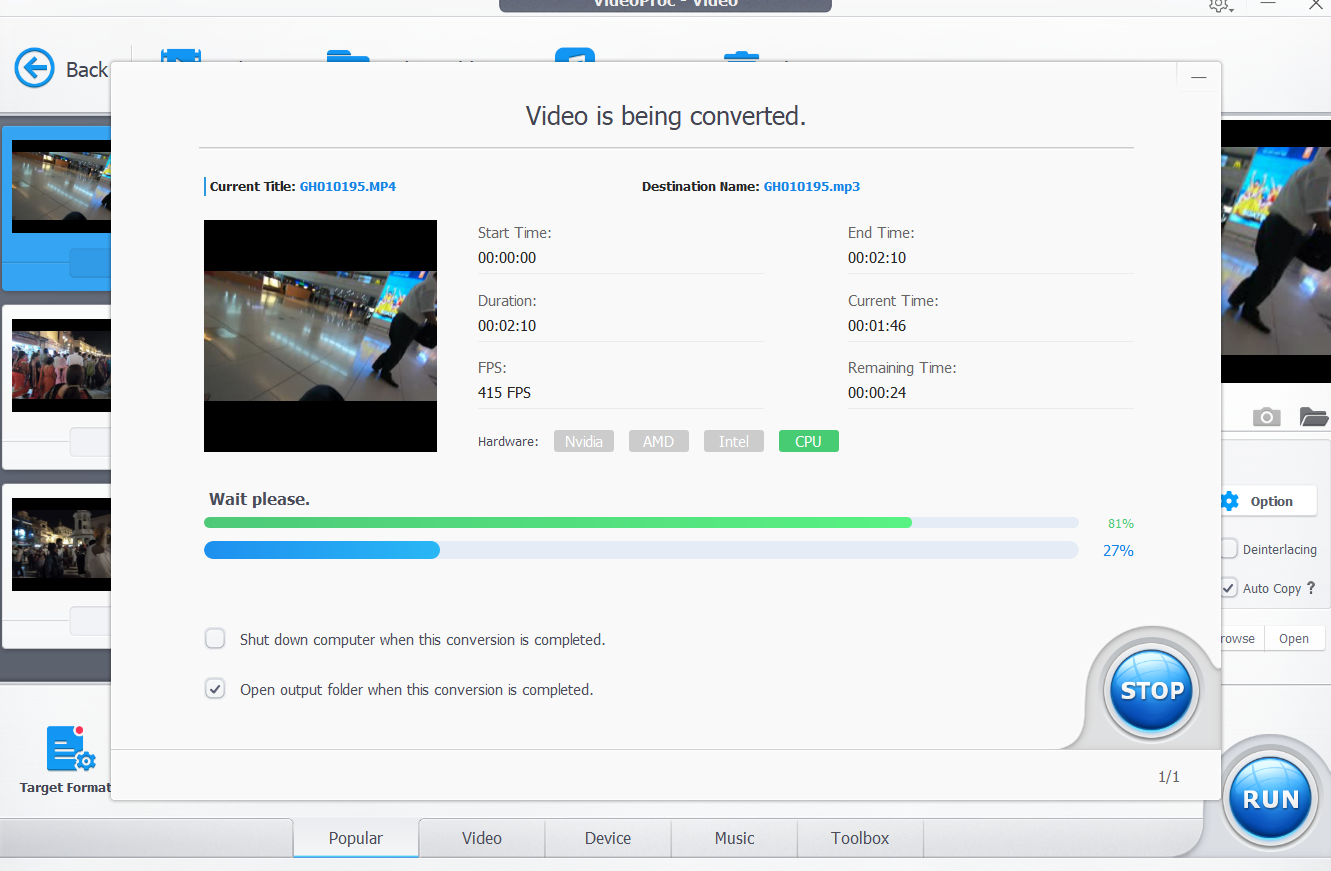Click the current title GH010195.MP4

348,186
